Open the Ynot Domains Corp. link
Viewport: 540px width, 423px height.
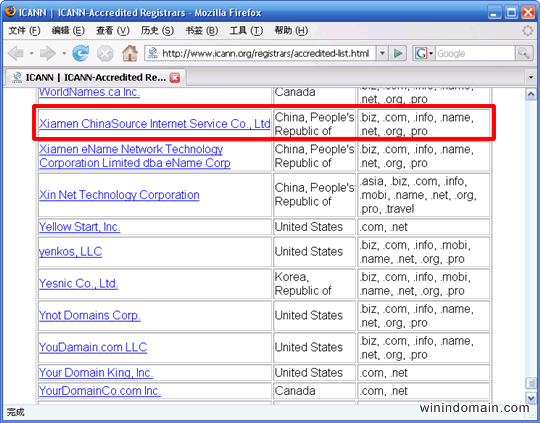click(x=90, y=316)
